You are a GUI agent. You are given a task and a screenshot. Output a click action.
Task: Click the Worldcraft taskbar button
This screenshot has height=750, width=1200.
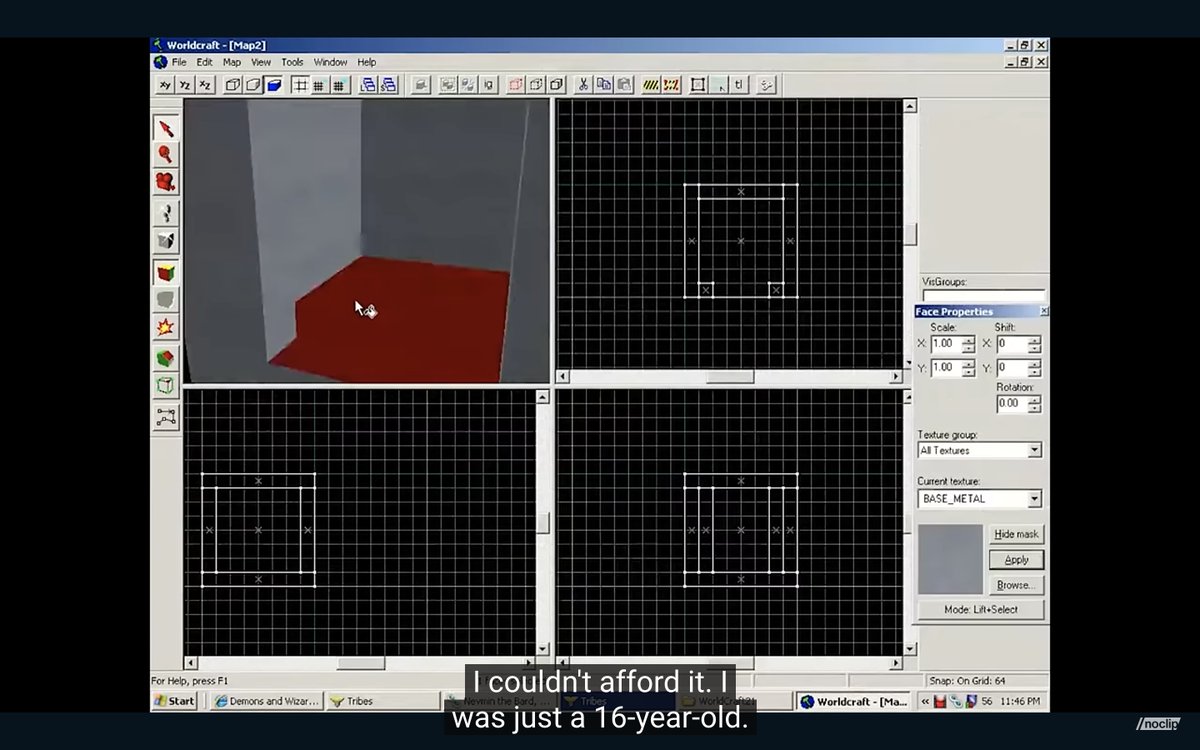[856, 701]
